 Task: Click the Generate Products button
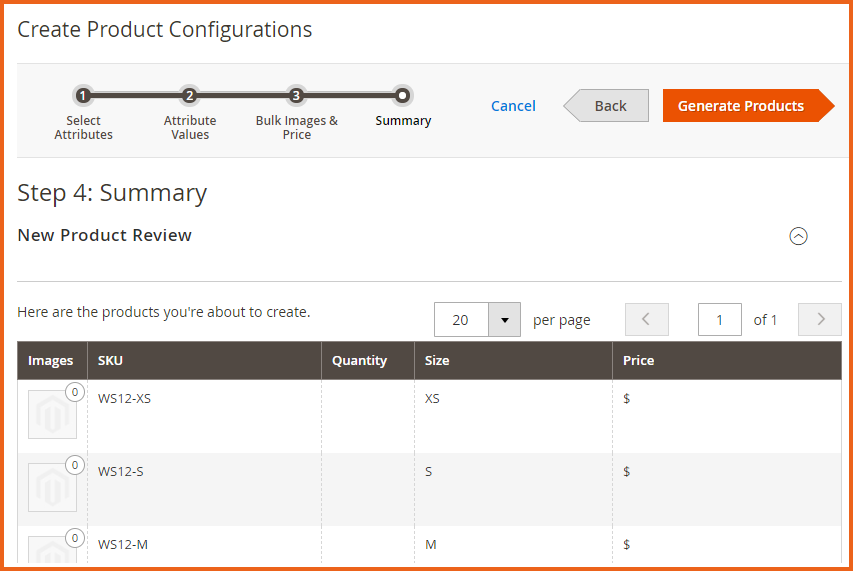tap(748, 105)
